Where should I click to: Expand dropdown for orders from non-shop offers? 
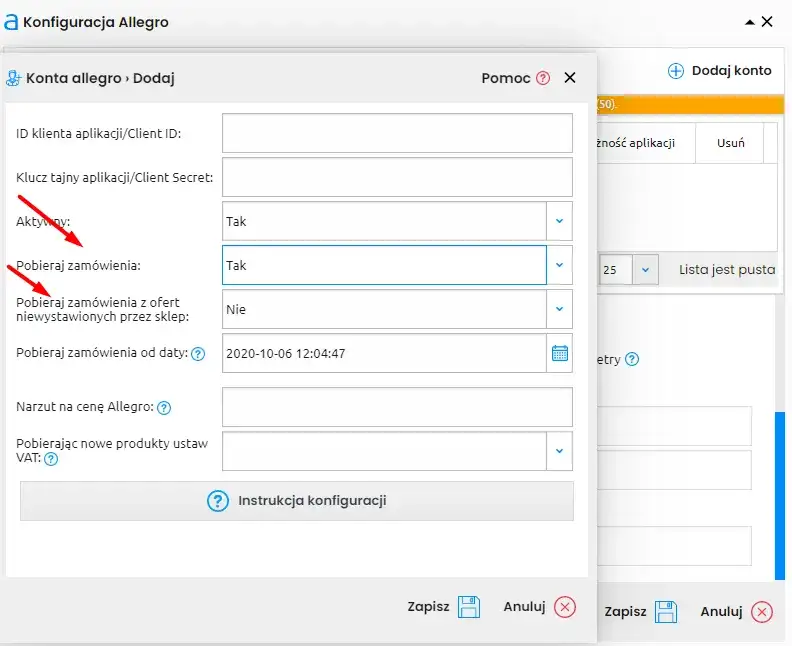[559, 309]
